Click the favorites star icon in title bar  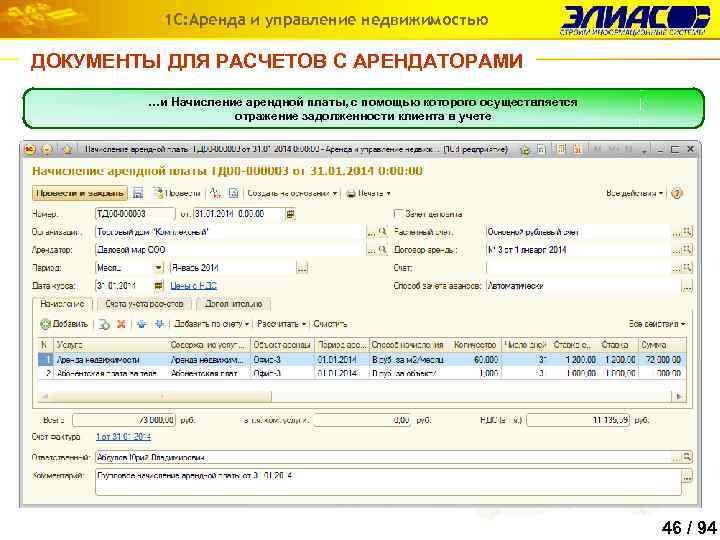(x=67, y=149)
